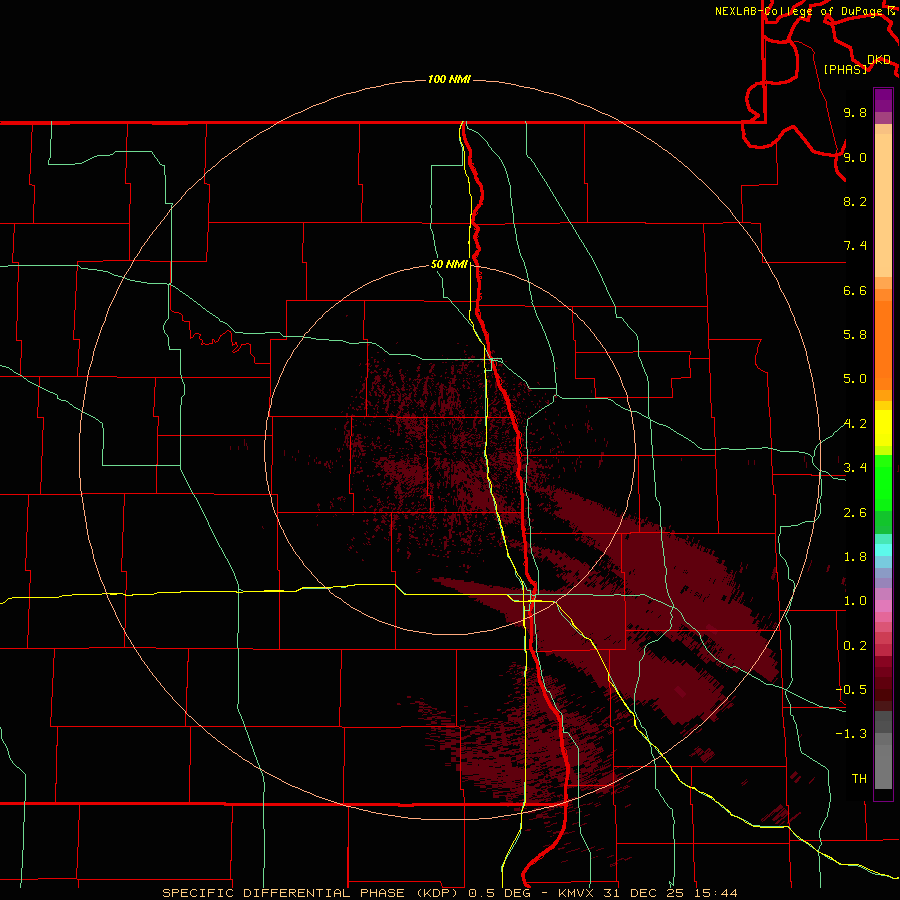Click the orange segment of the color bar
This screenshot has width=900, height=900.
click(x=883, y=345)
